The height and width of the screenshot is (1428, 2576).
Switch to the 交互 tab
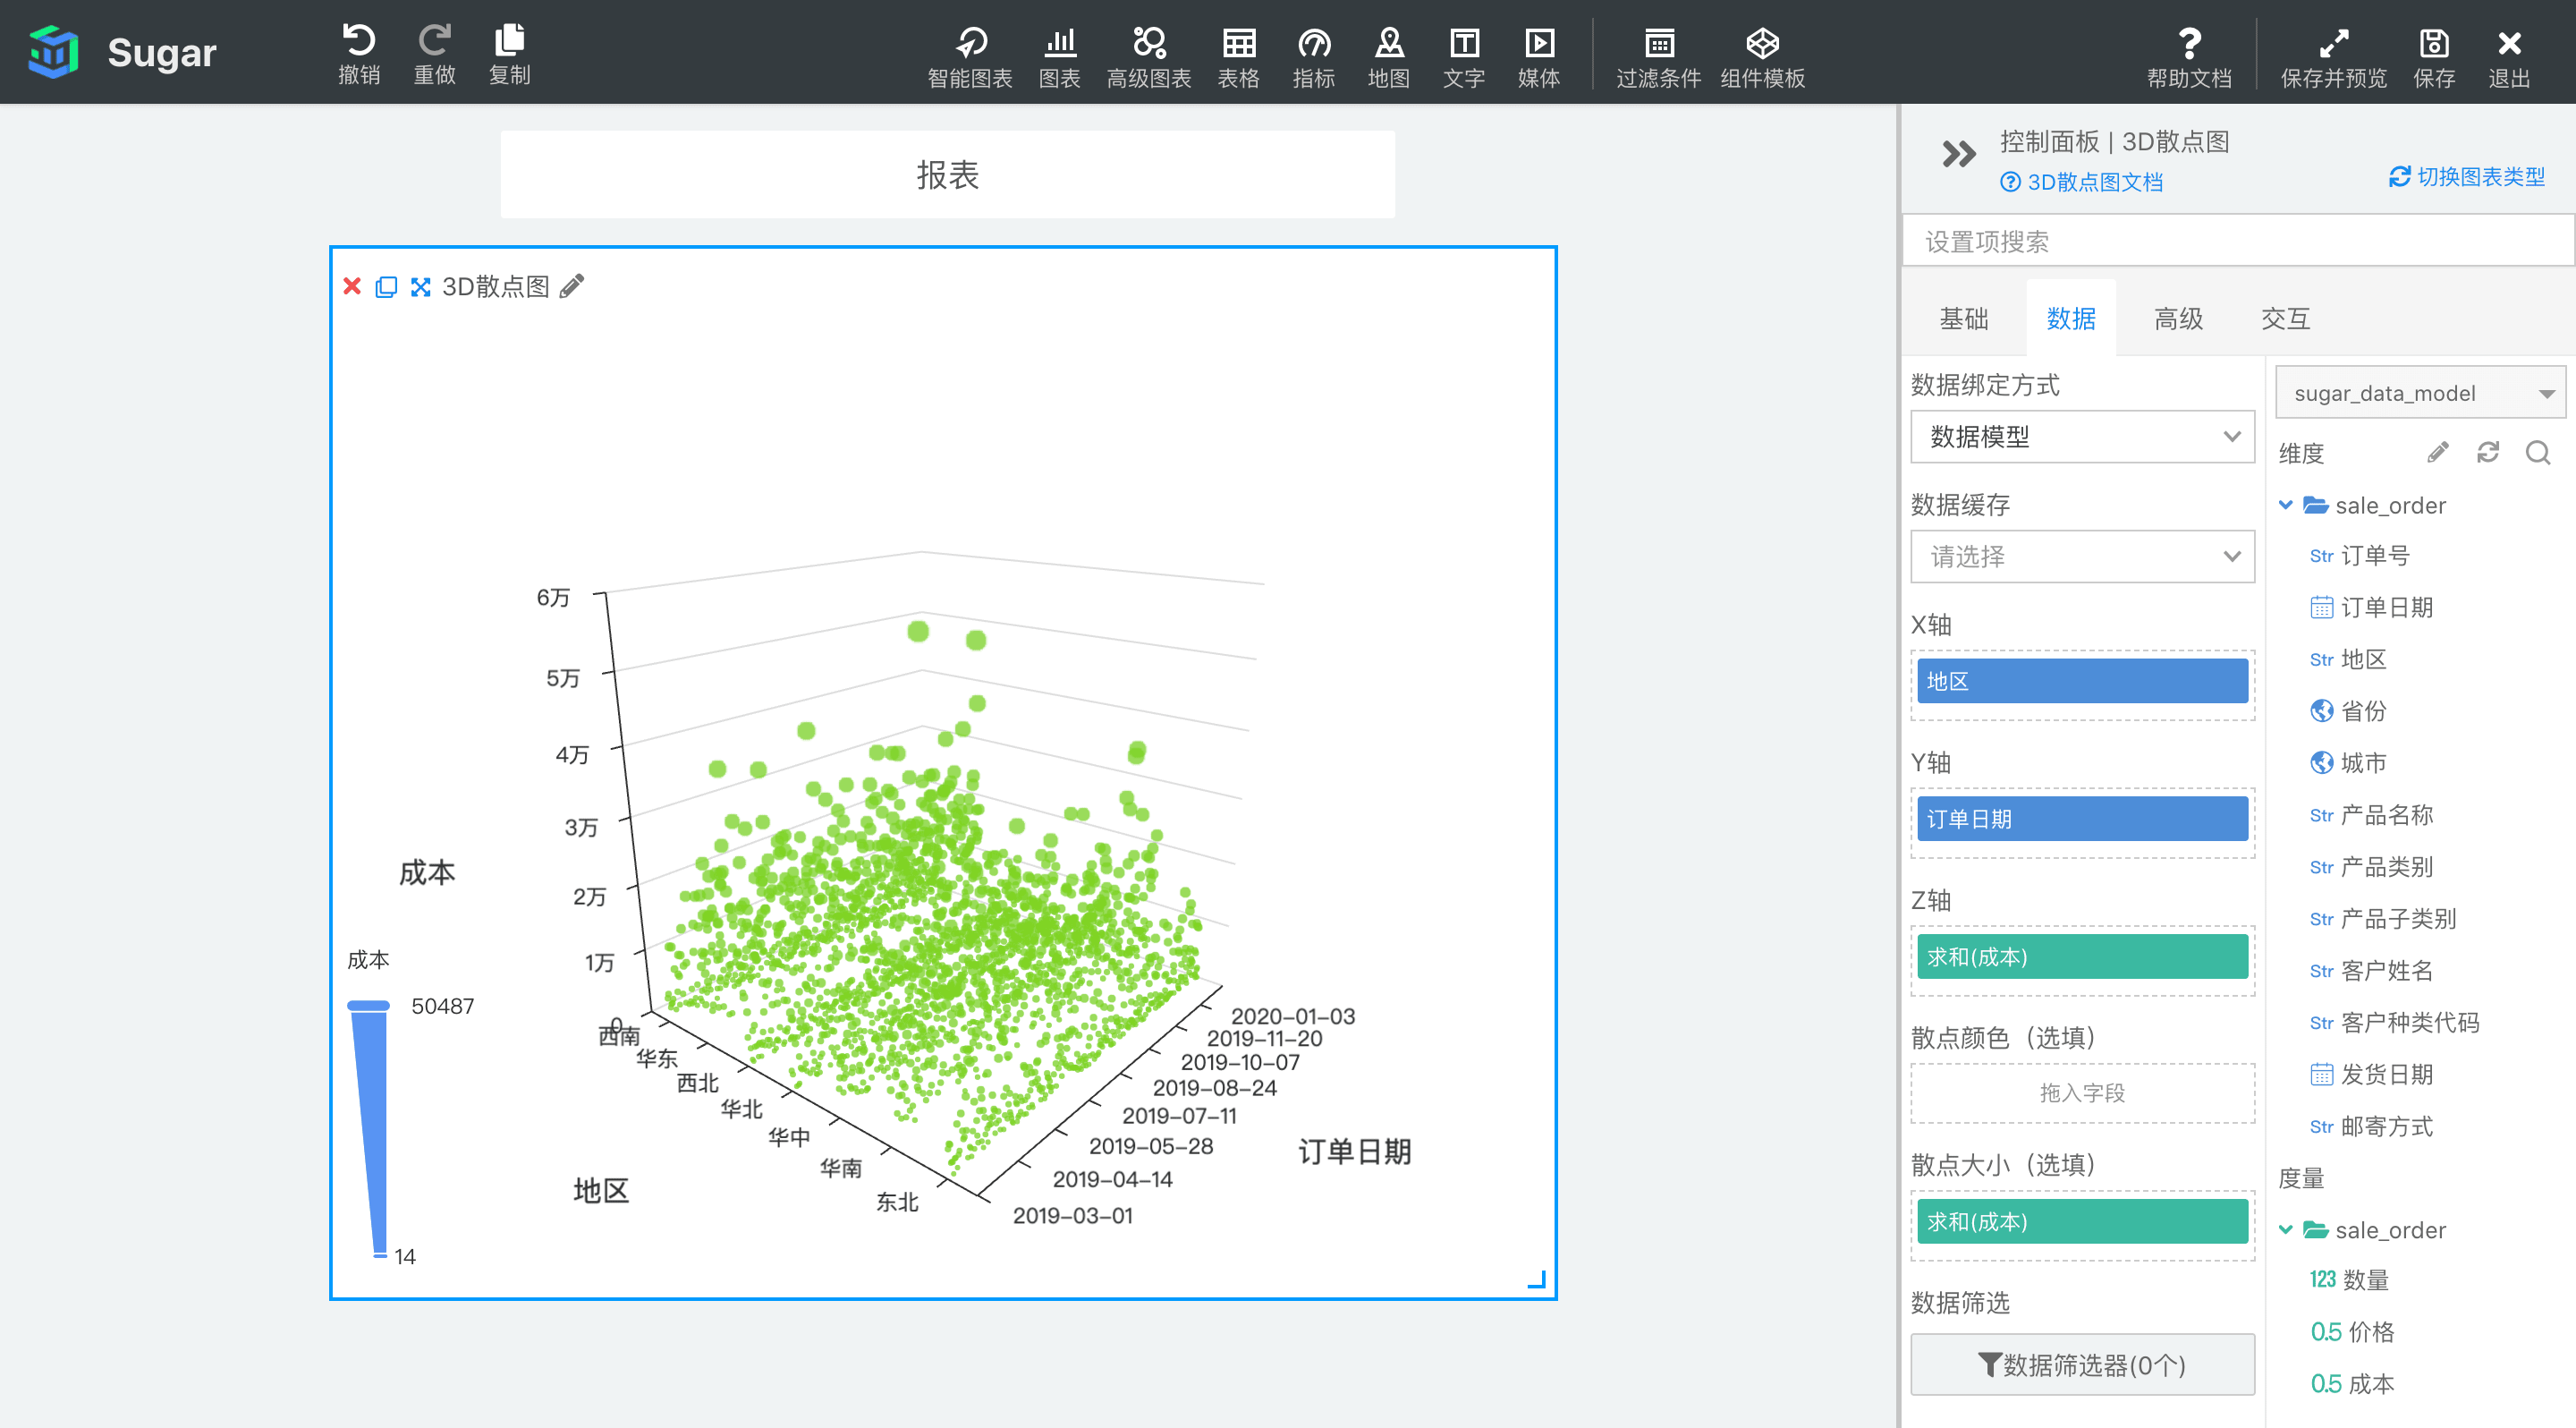point(2285,319)
